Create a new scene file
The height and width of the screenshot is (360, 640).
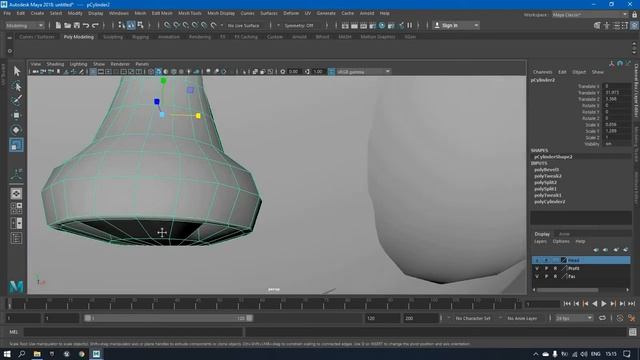pyautogui.click(x=58, y=25)
